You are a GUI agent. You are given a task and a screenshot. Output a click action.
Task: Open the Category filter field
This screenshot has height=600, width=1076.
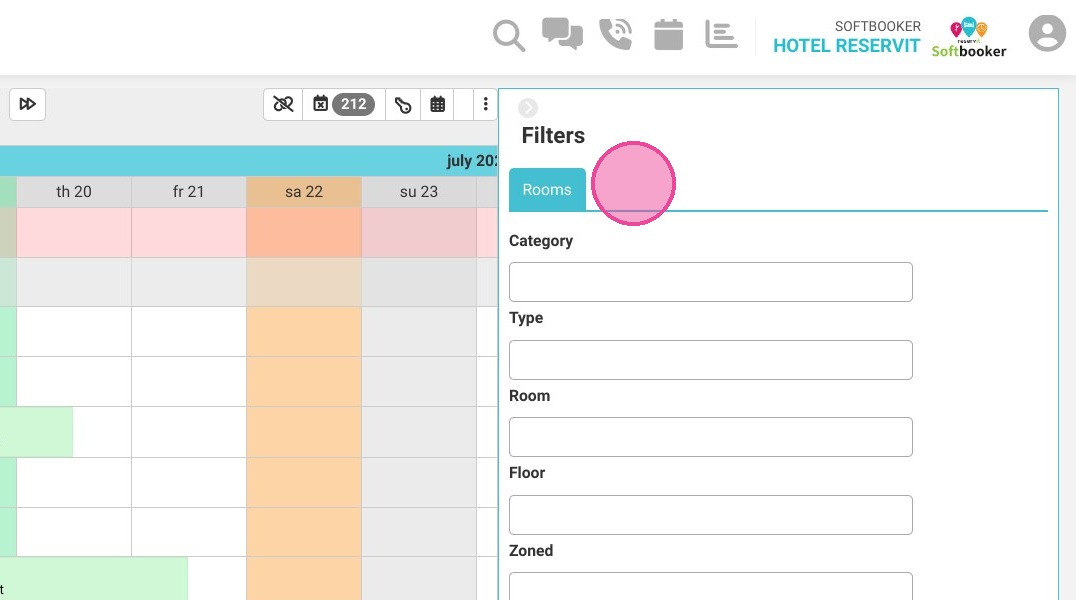pos(710,282)
